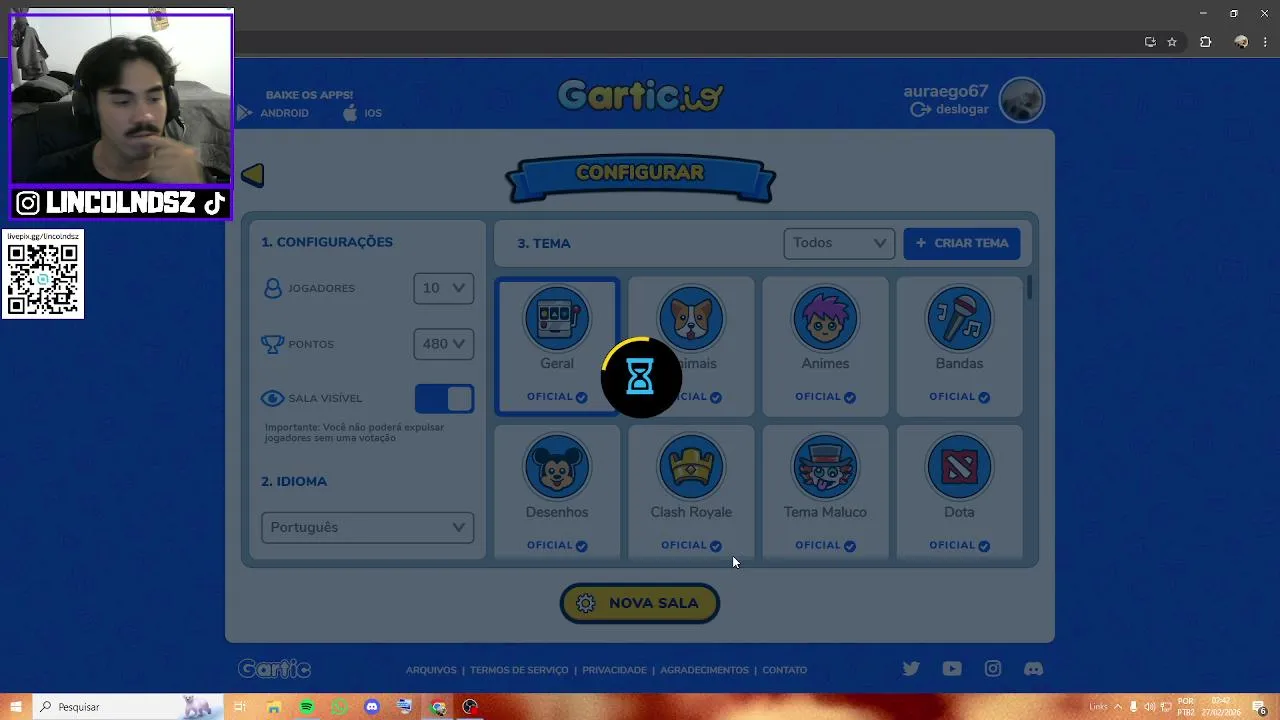Open File Explorer from the taskbar
The image size is (1280, 720).
click(274, 707)
